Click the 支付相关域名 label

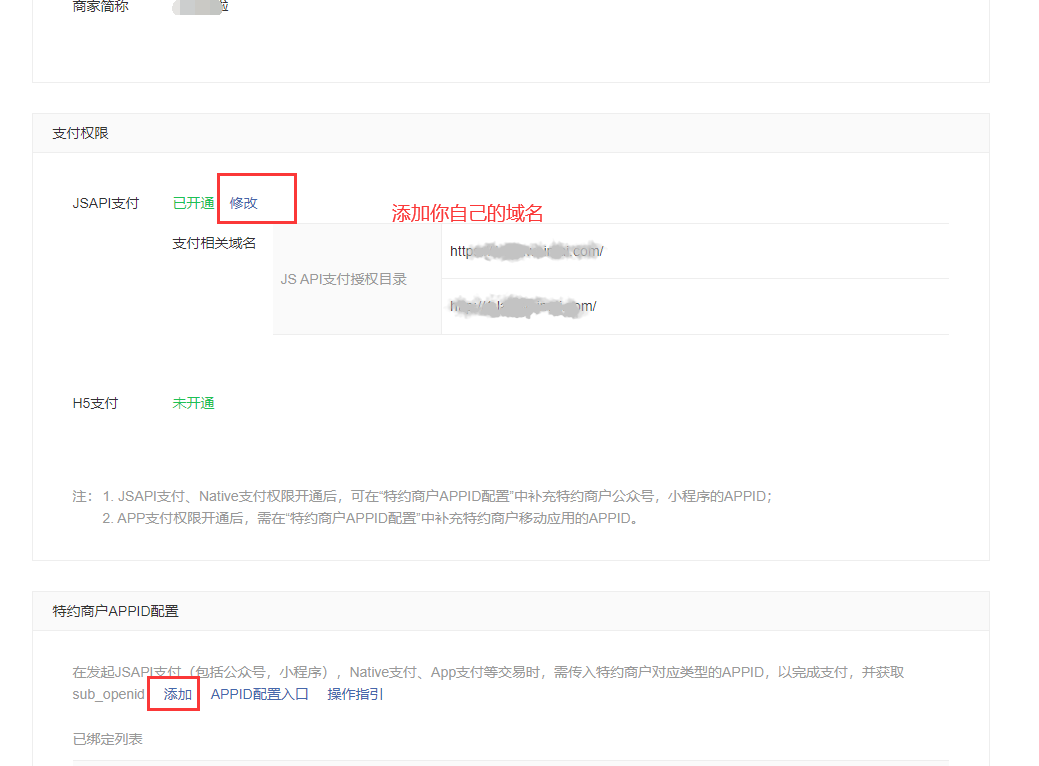pyautogui.click(x=214, y=243)
